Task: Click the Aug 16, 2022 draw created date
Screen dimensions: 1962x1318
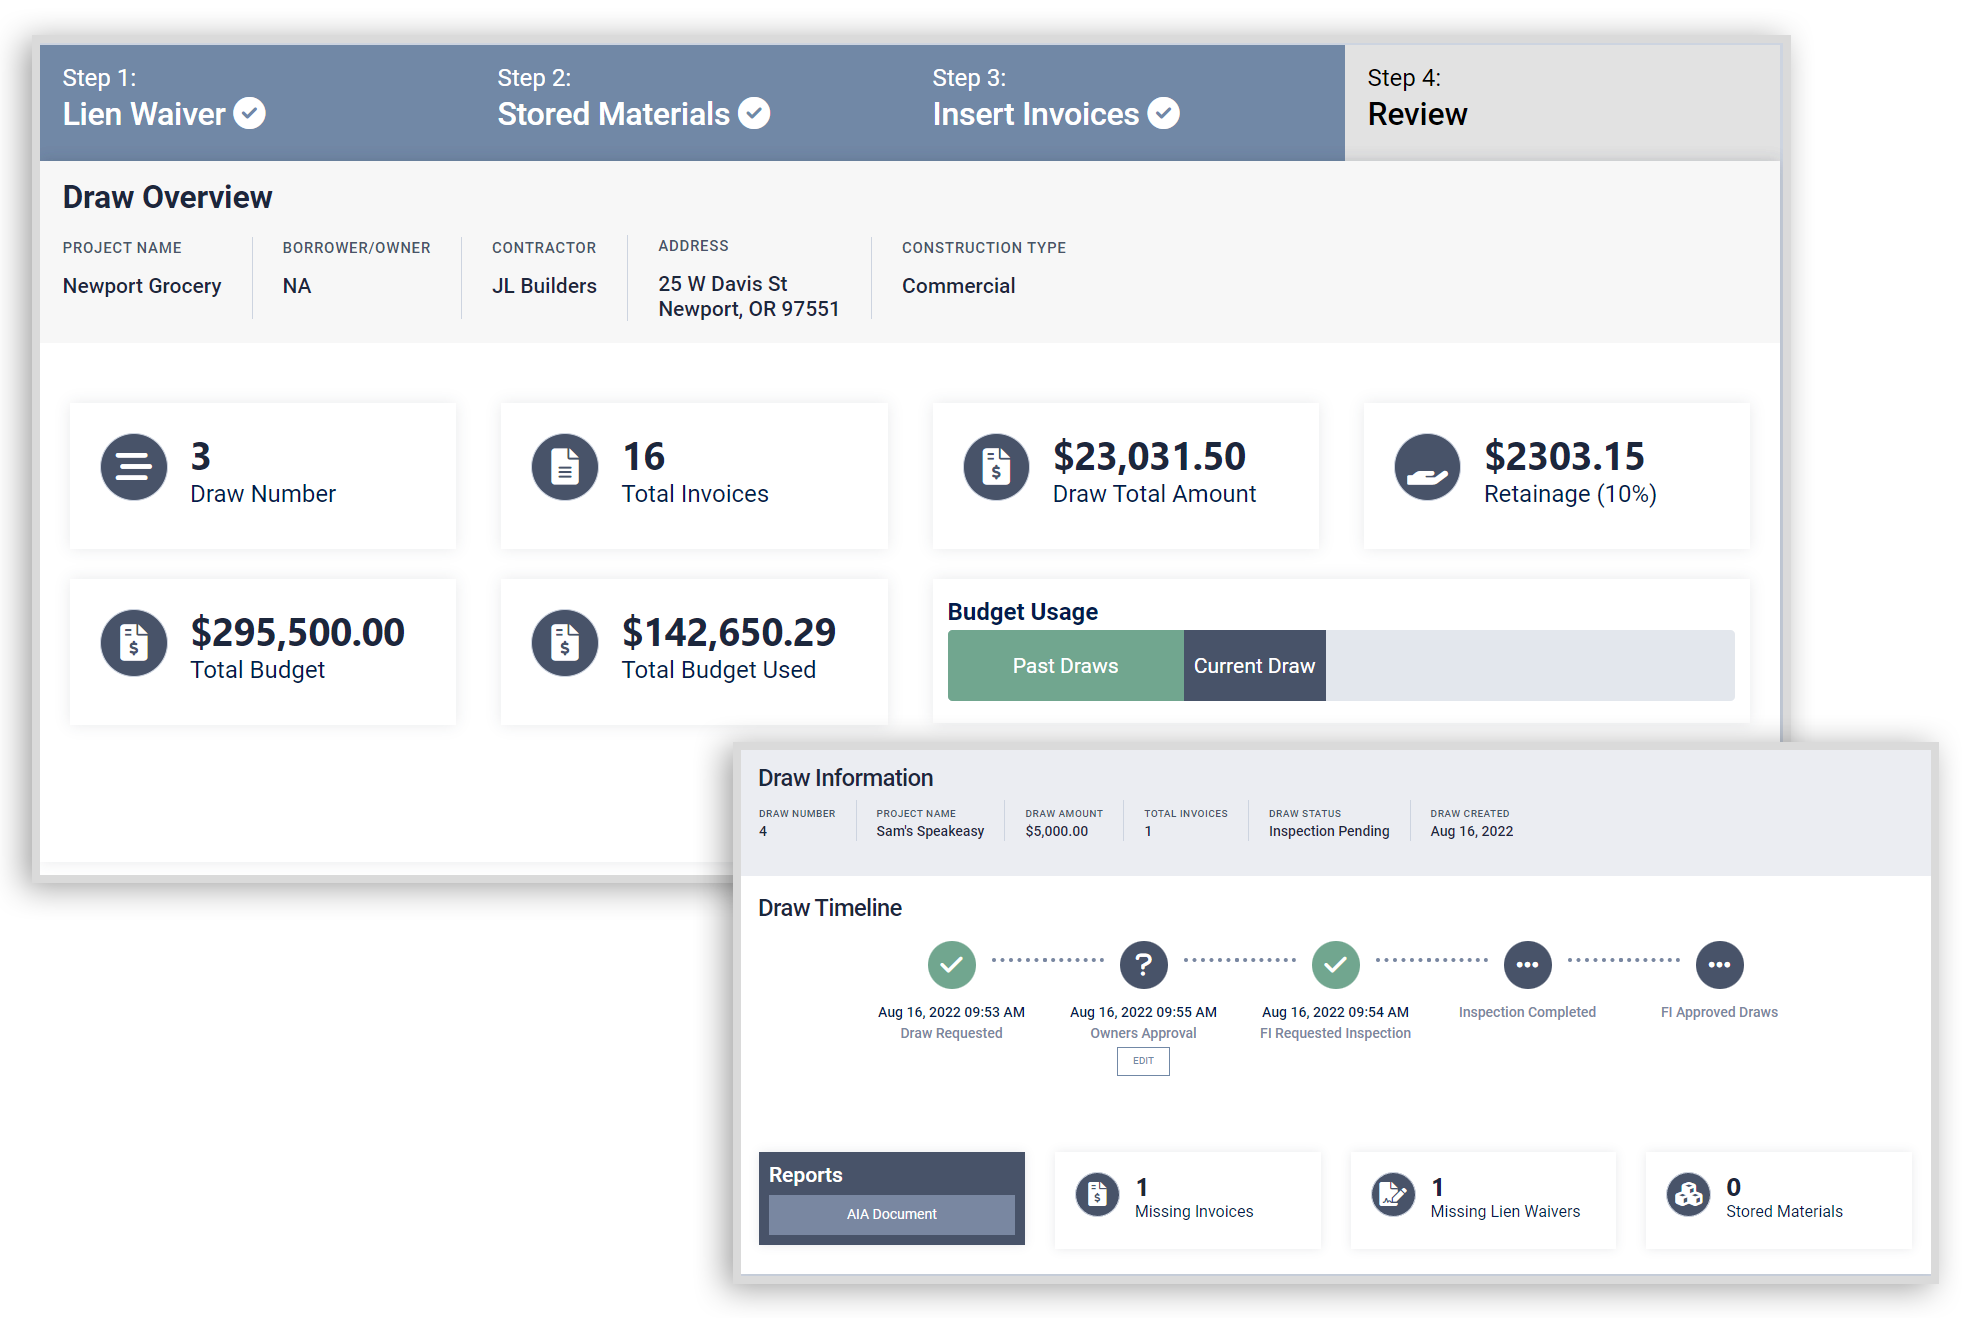Action: [x=1471, y=831]
